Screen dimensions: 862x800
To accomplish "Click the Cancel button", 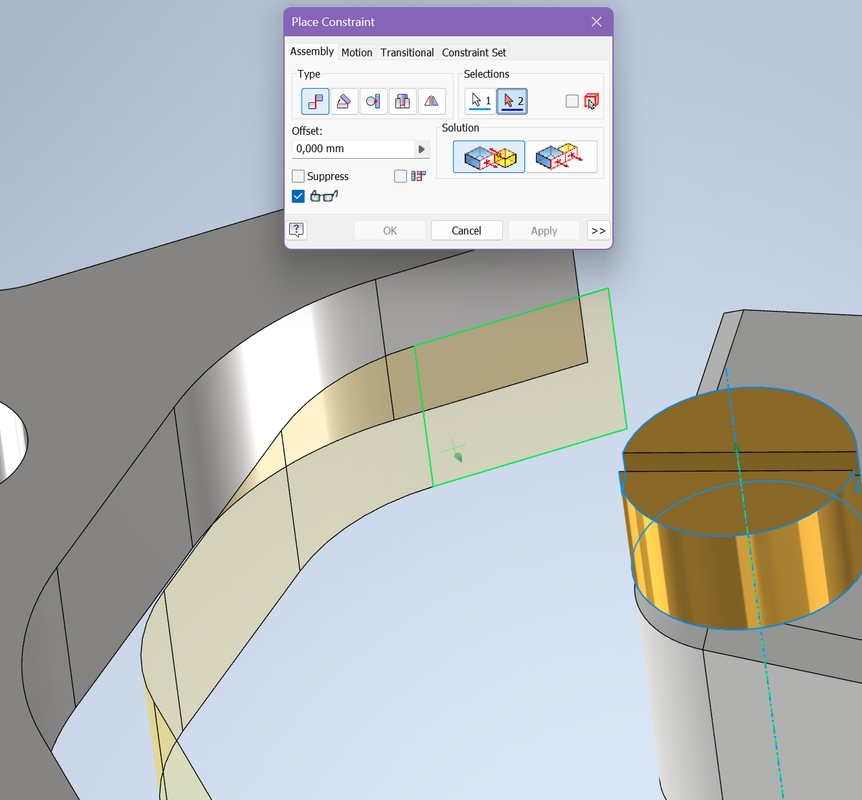I will pyautogui.click(x=467, y=230).
